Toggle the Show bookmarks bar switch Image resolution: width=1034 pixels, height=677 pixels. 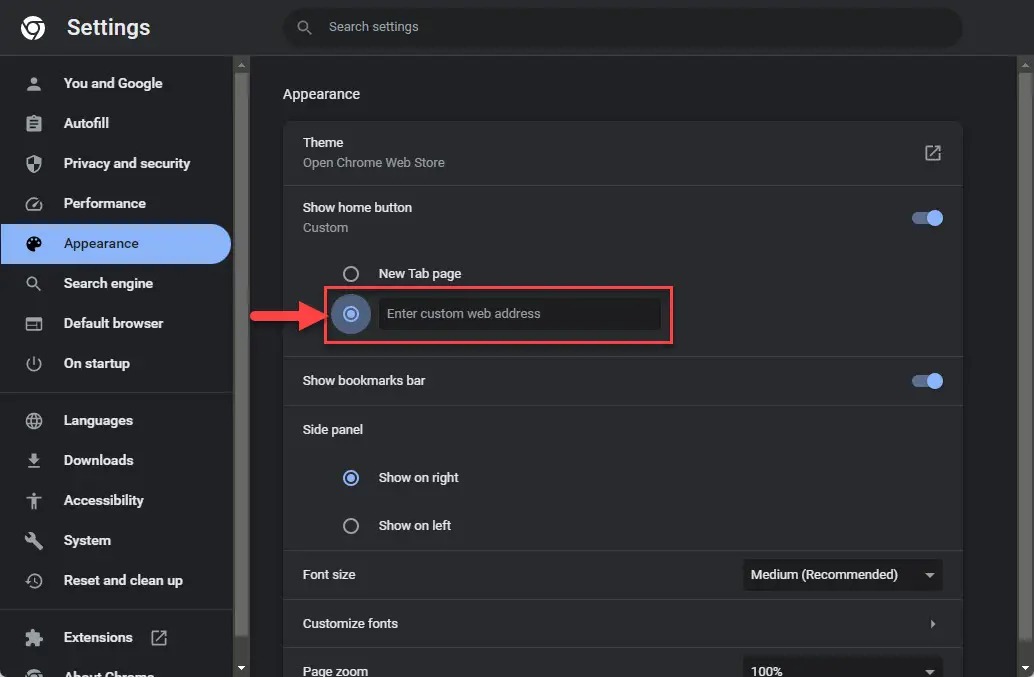click(x=927, y=381)
